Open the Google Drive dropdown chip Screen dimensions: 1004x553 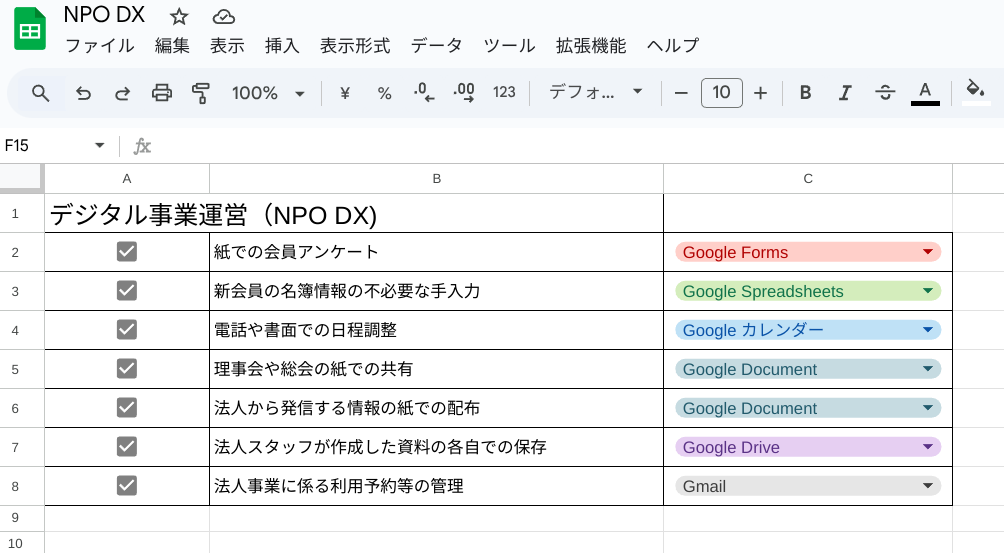point(808,447)
